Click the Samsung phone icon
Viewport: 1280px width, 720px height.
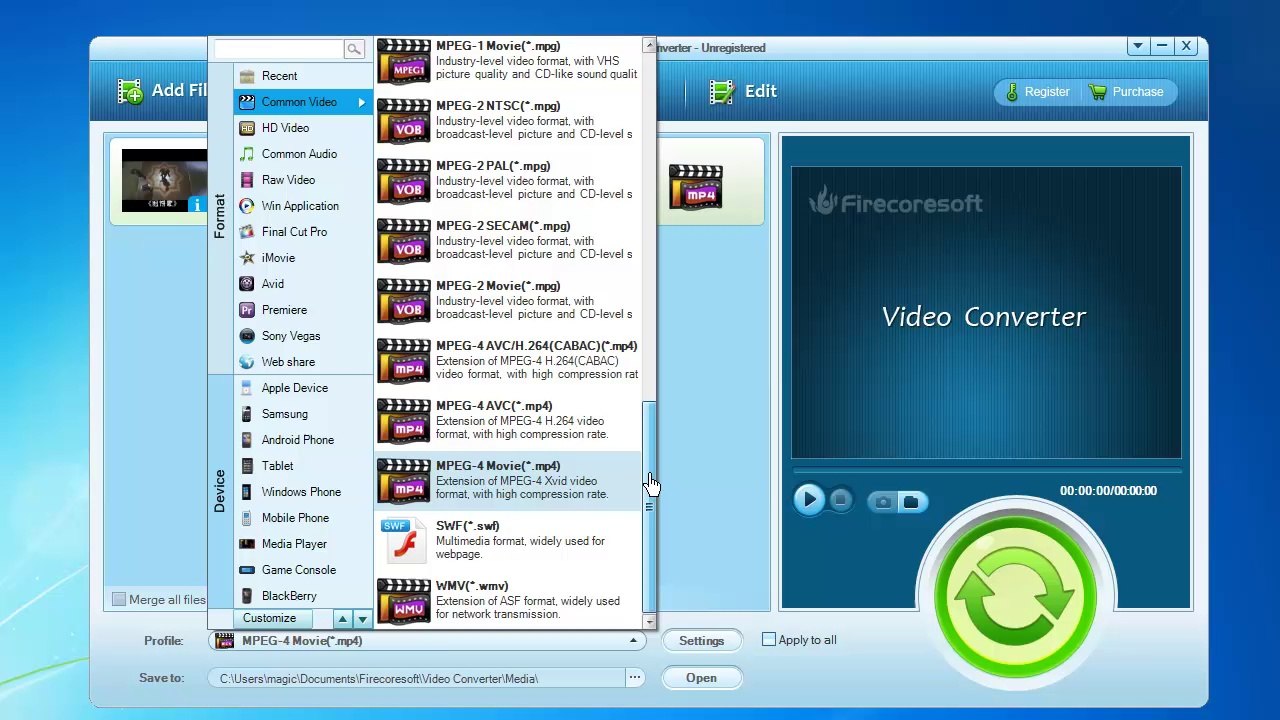click(x=247, y=414)
